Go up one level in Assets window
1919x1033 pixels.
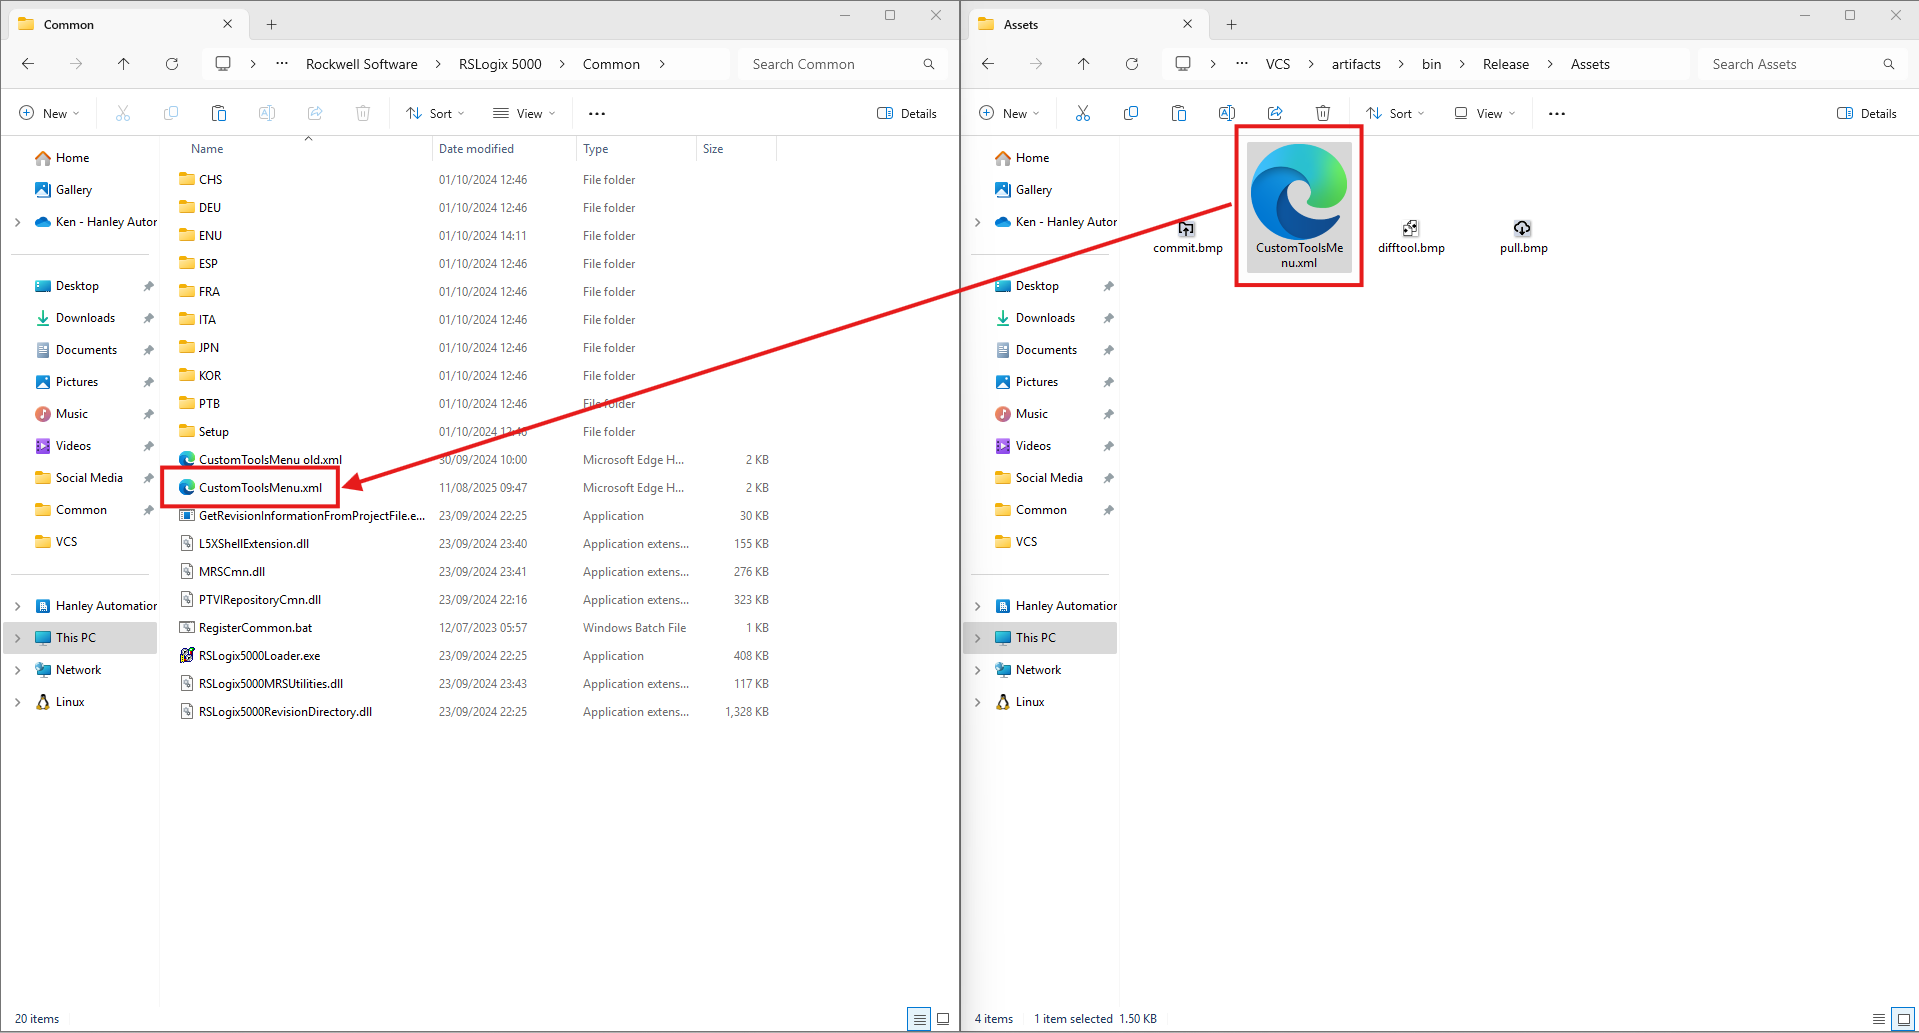(1084, 64)
